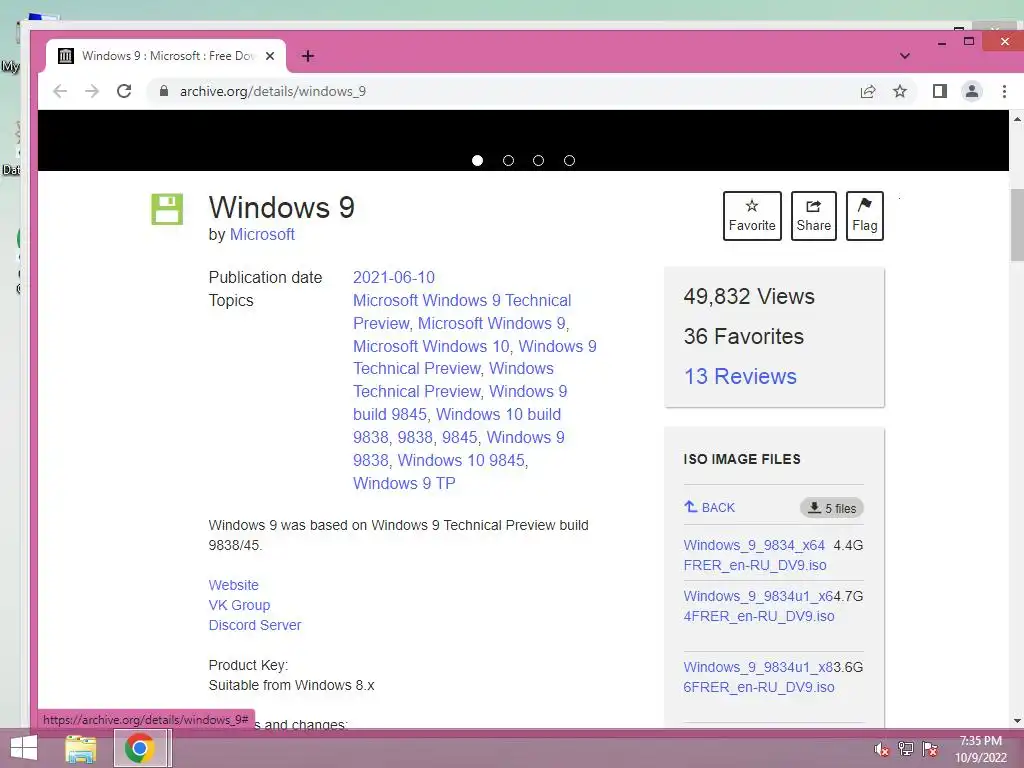Click scrollbar down arrow
Screen dimensions: 1024x768
point(1017,721)
